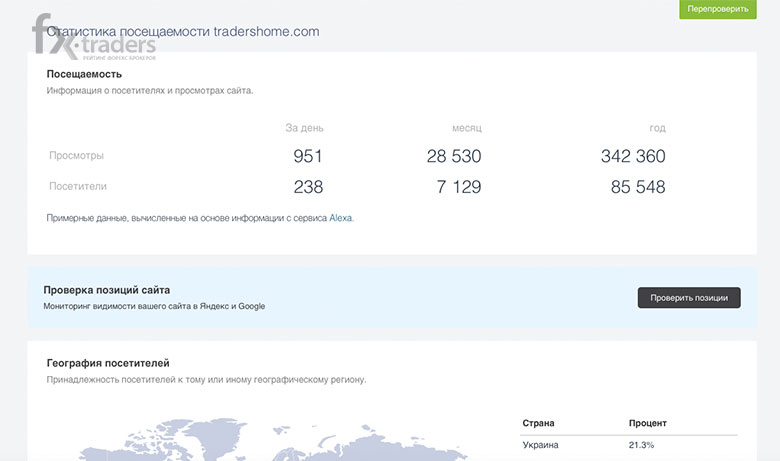Click the yearly views value 342 360
This screenshot has height=461, width=780.
[x=633, y=156]
